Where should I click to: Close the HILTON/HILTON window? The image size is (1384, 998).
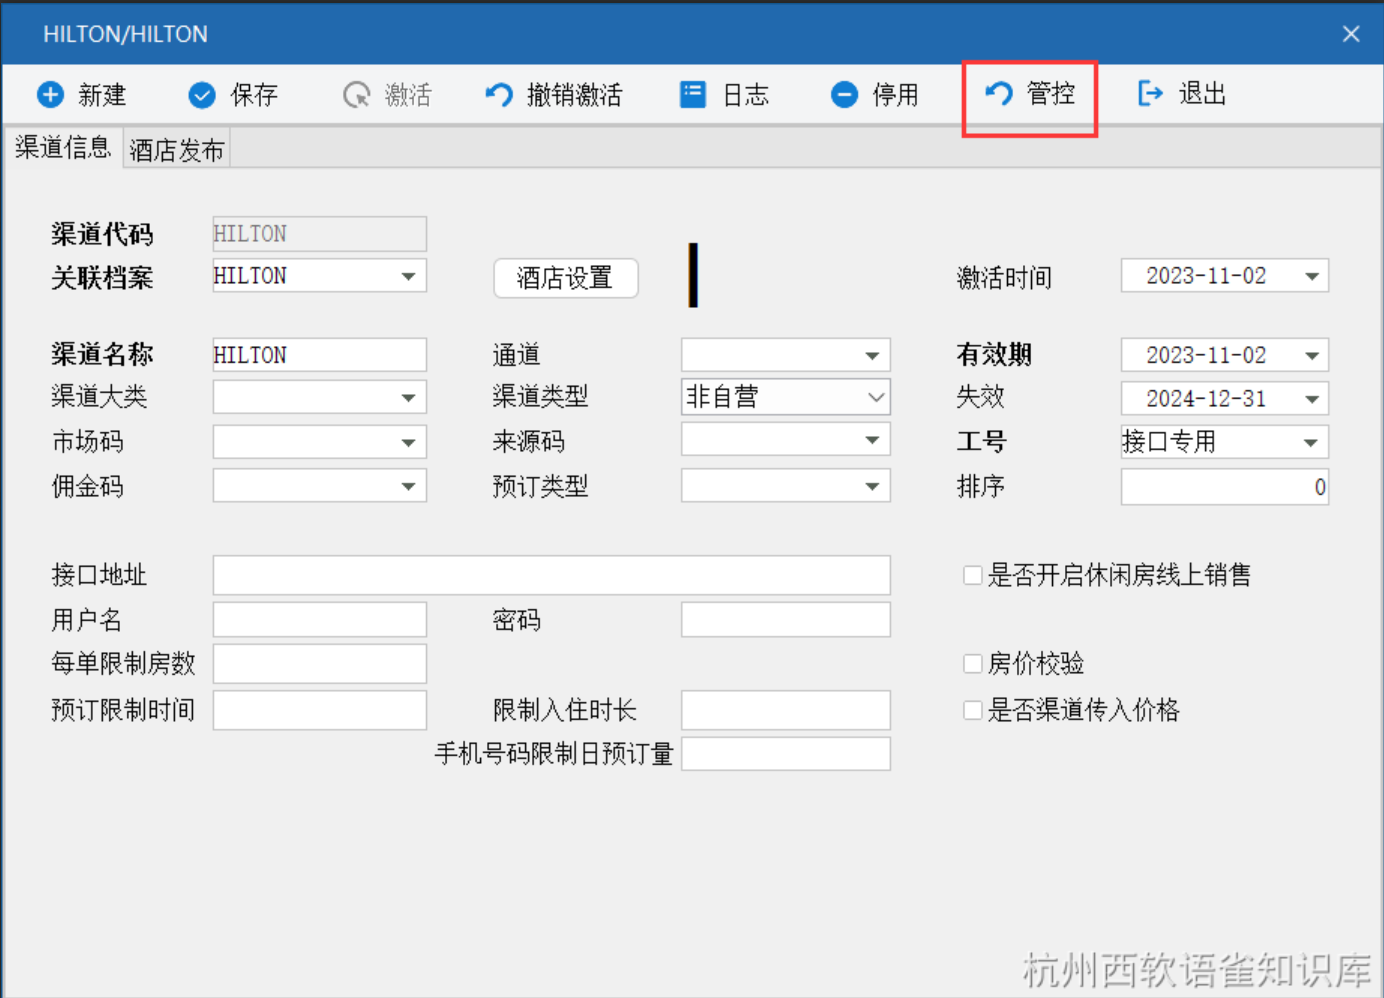(1351, 34)
